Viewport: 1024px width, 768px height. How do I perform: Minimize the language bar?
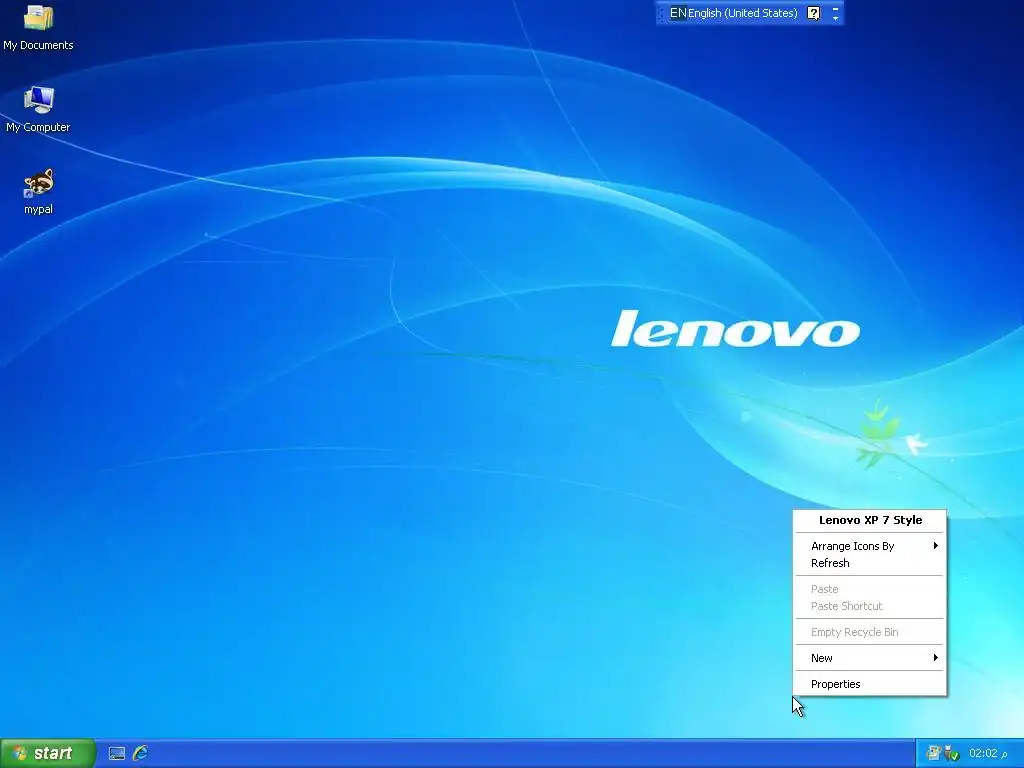[x=835, y=8]
